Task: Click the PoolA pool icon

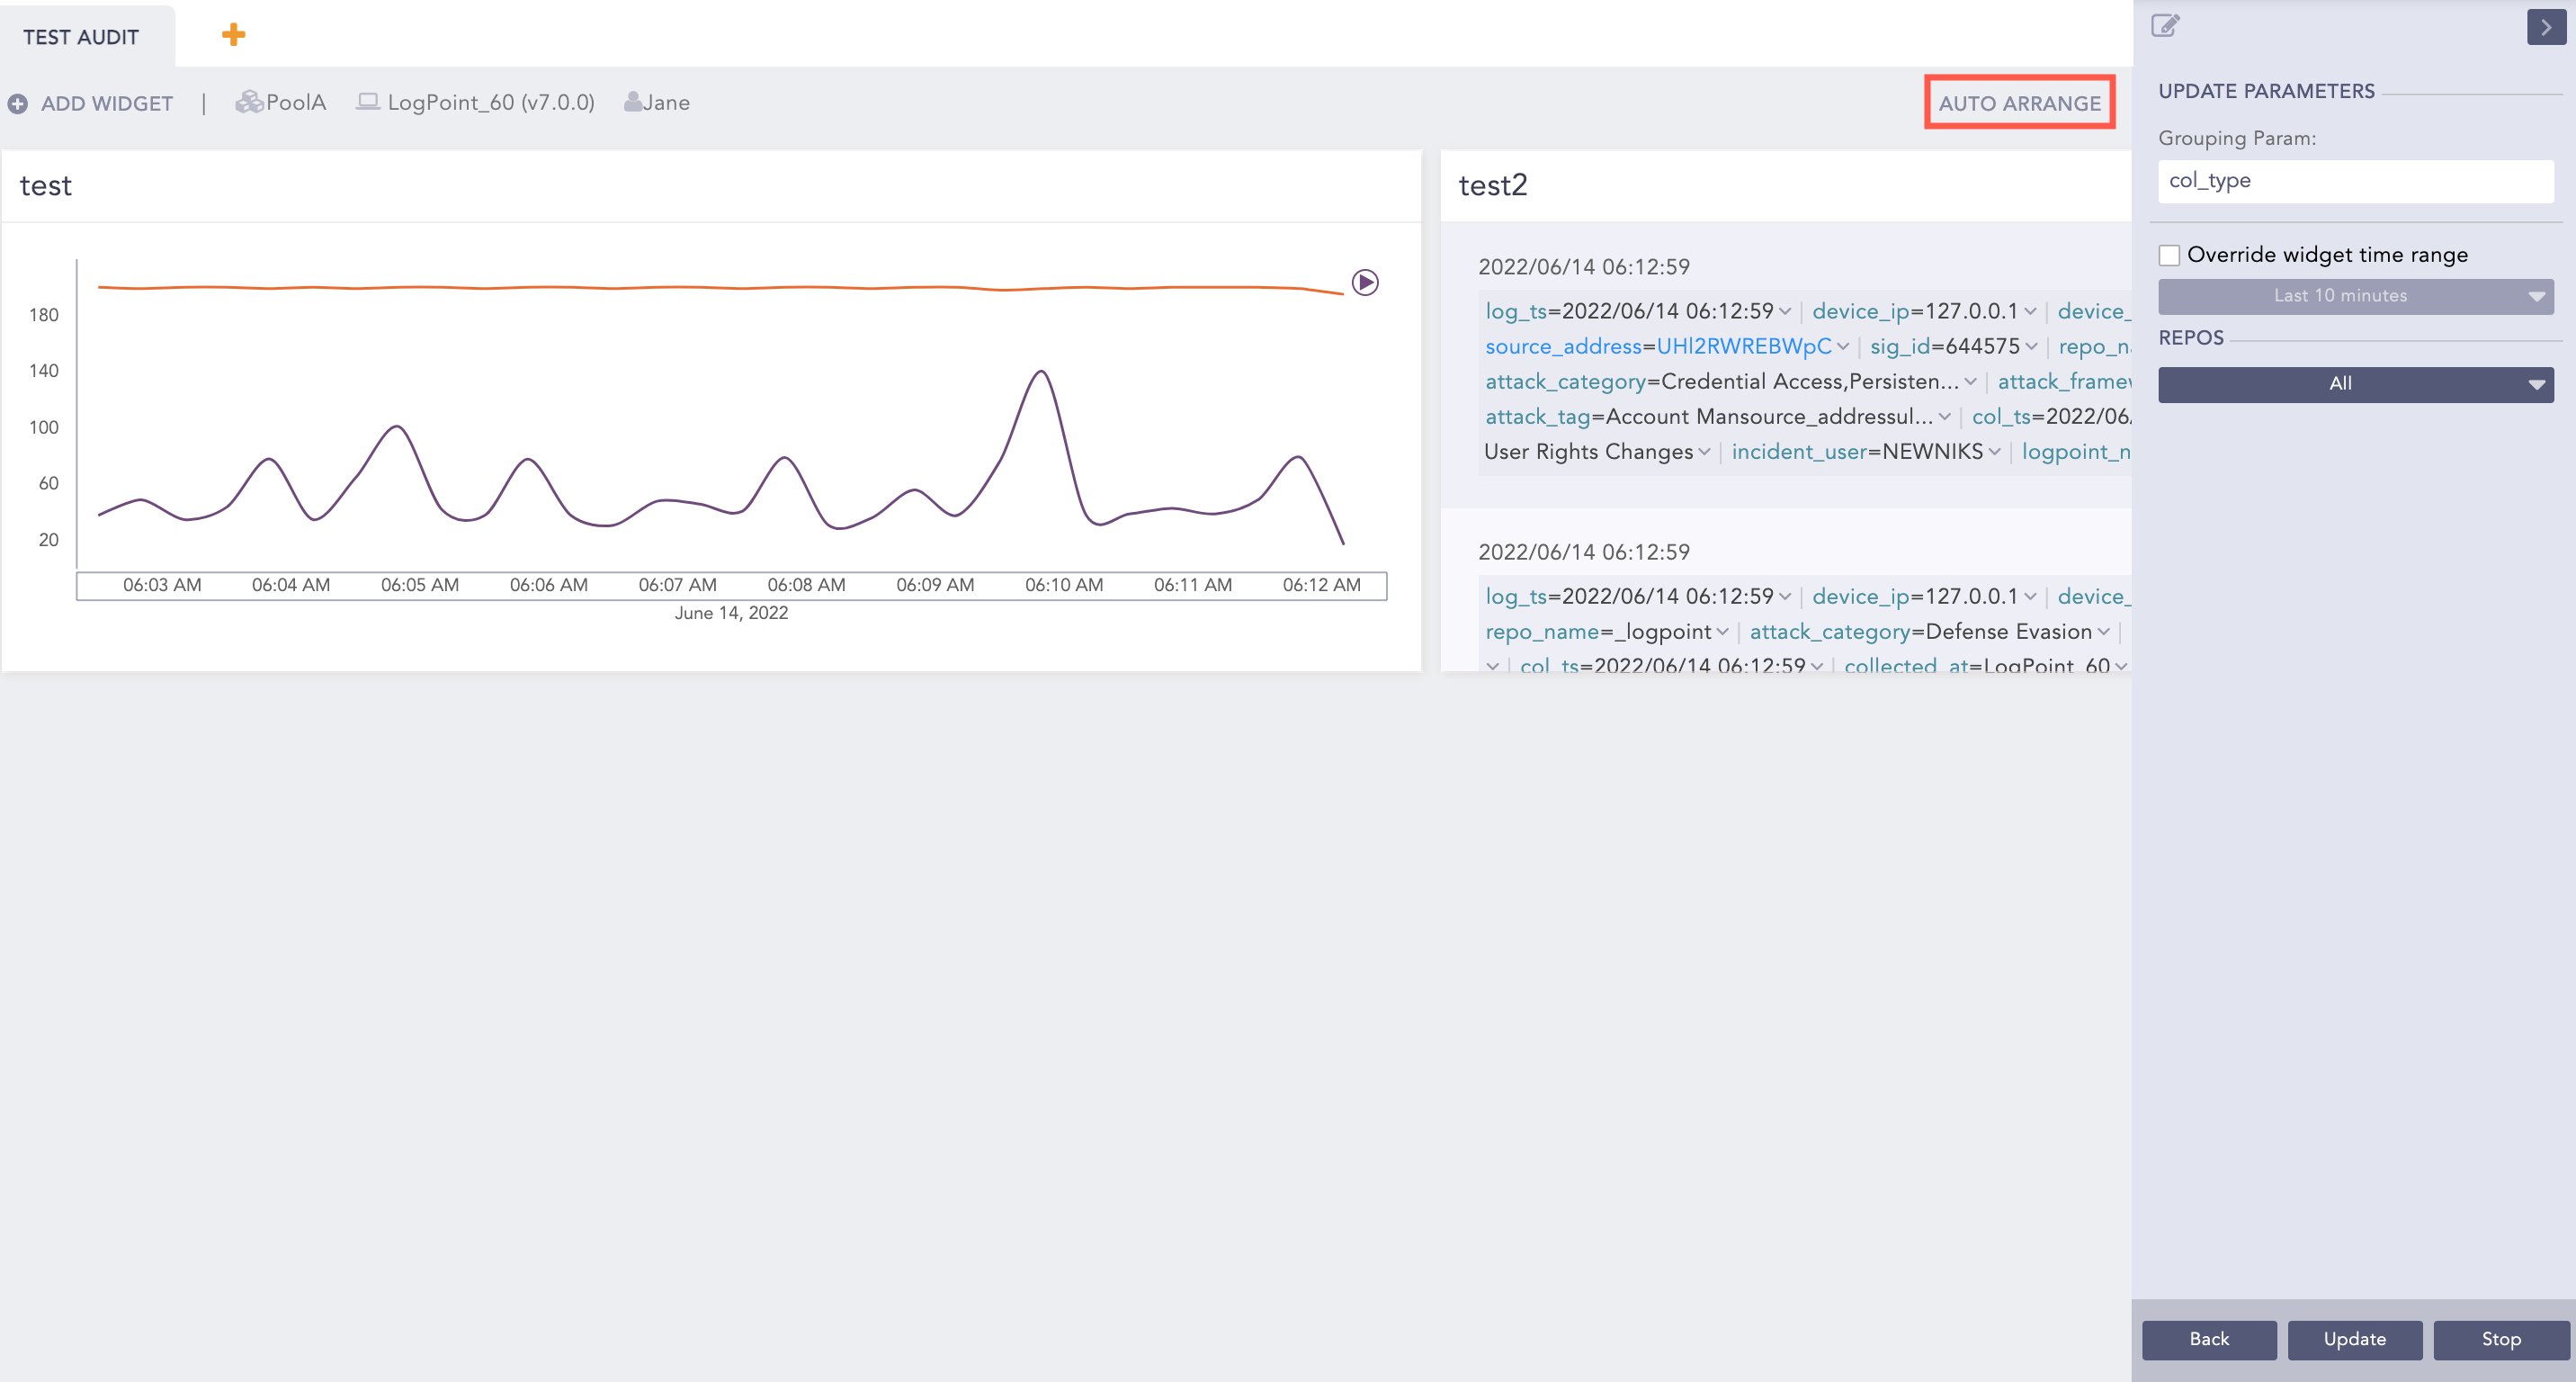Action: [x=248, y=102]
